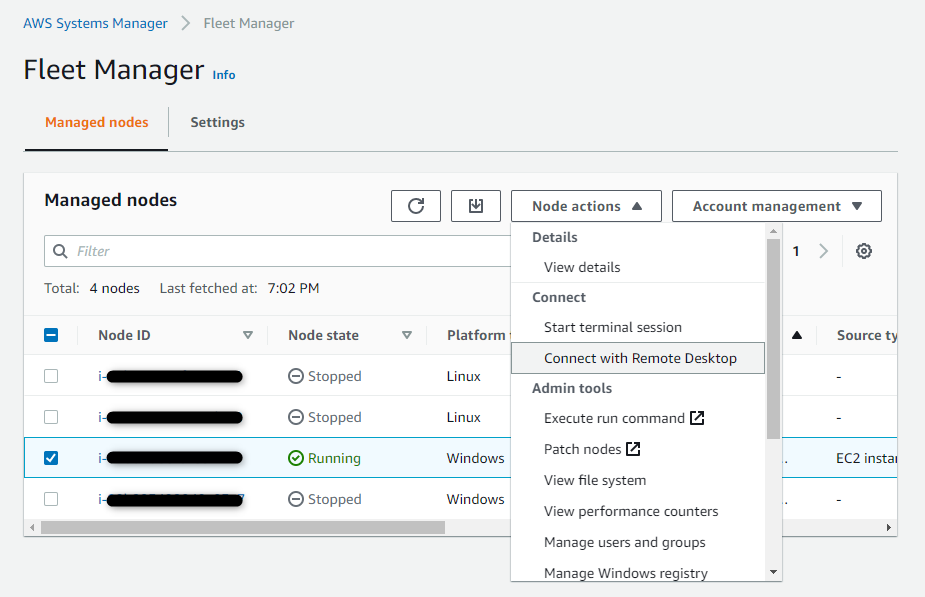Click the menu scrollbar up arrow
This screenshot has height=597, width=925.
coord(773,231)
